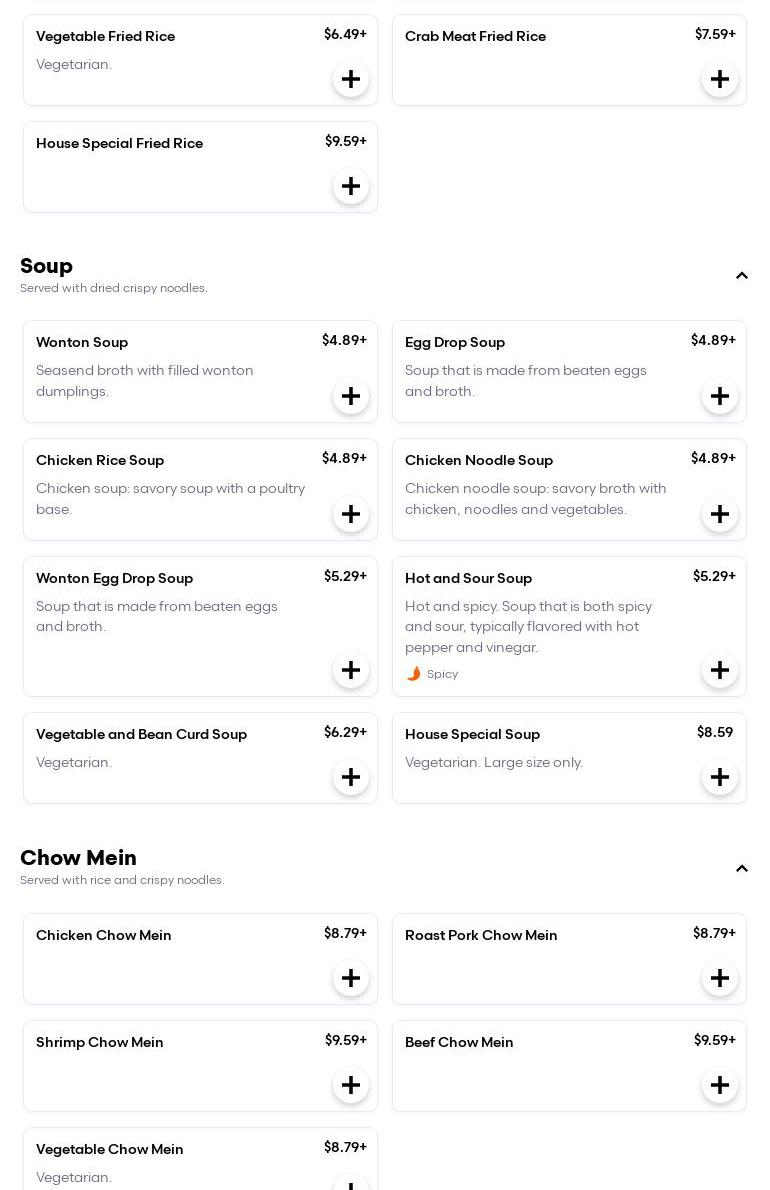Add Chicken Chow Mein to order
The height and width of the screenshot is (1190, 770).
tap(351, 978)
